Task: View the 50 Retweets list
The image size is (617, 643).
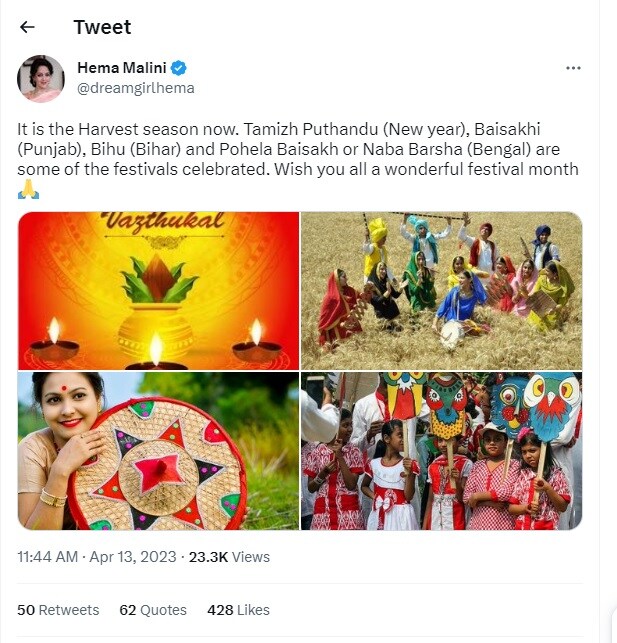Action: click(58, 610)
